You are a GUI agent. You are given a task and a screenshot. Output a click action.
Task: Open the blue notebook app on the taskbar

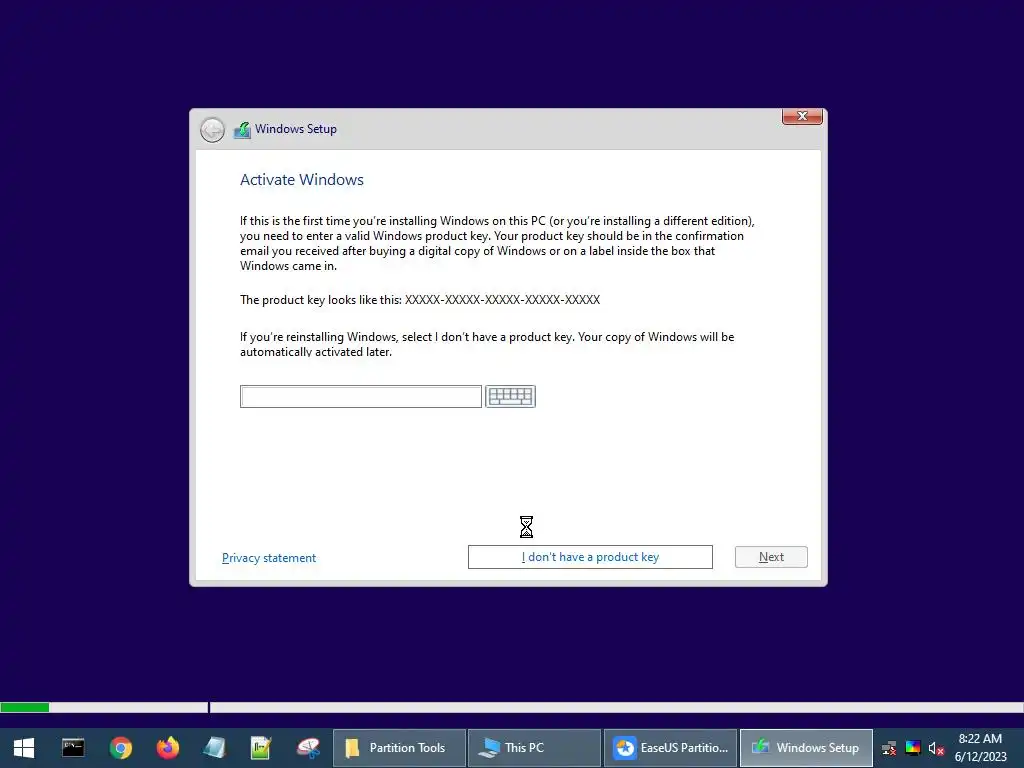click(x=214, y=748)
